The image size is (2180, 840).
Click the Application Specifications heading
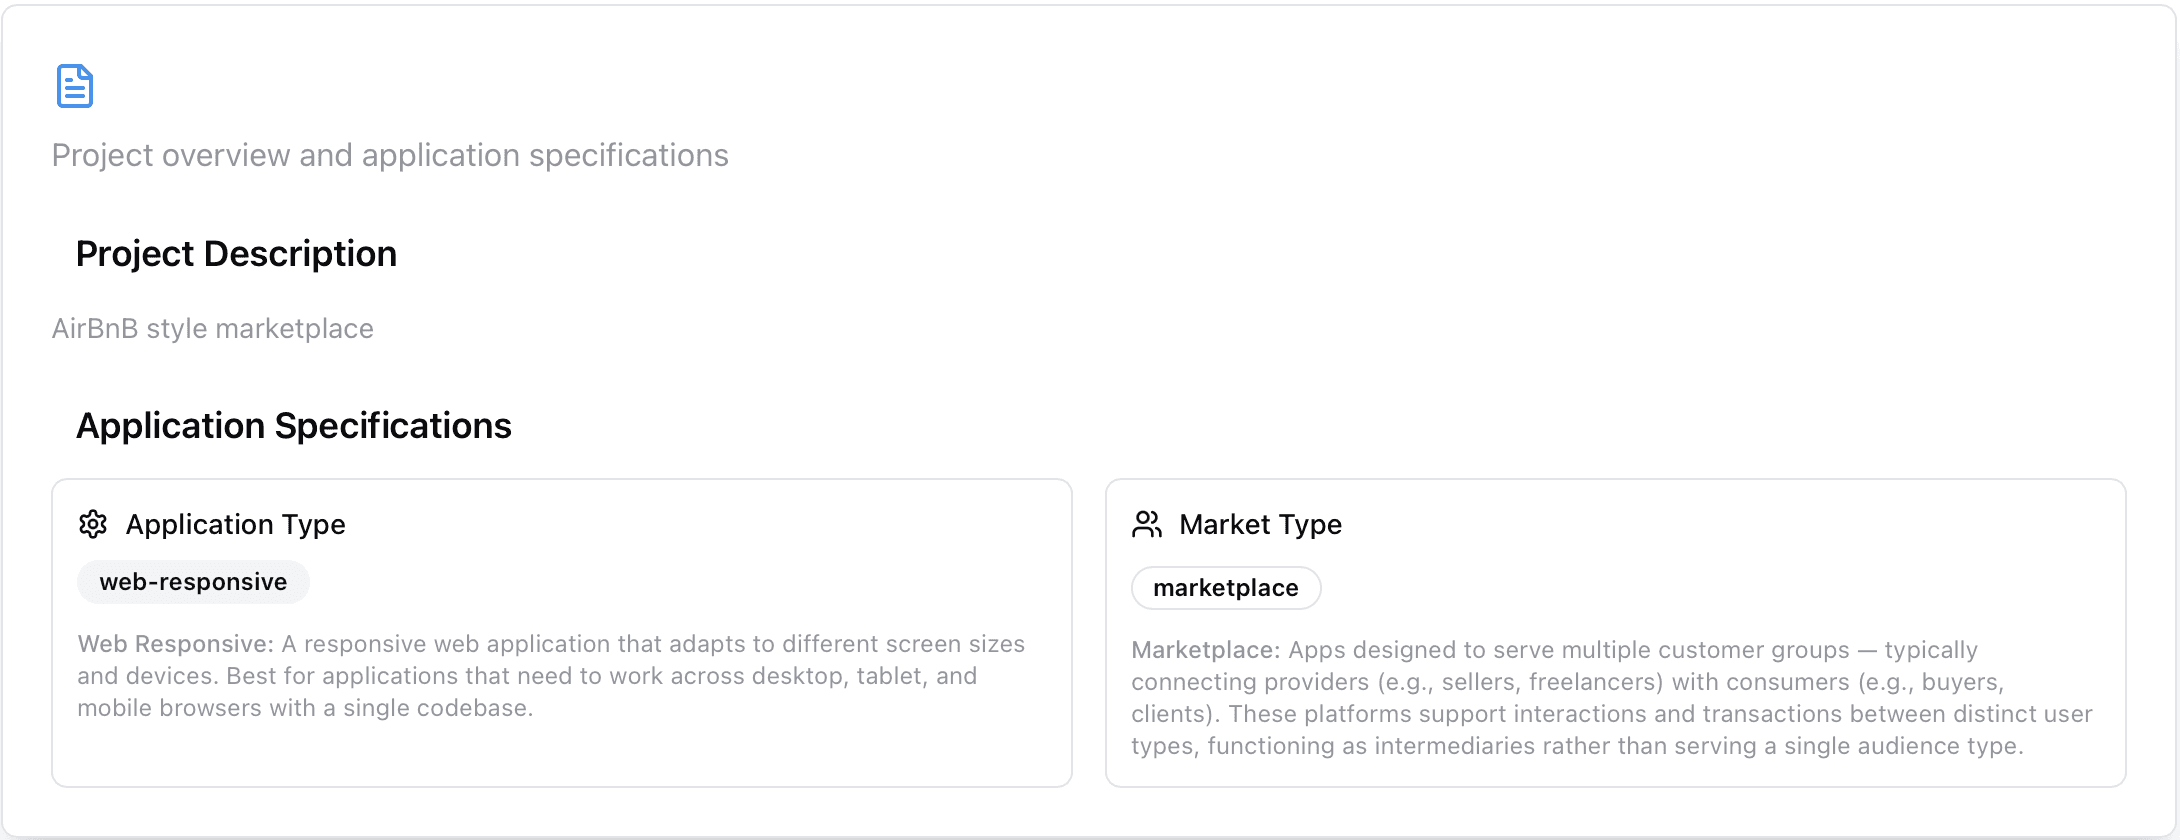pyautogui.click(x=293, y=426)
